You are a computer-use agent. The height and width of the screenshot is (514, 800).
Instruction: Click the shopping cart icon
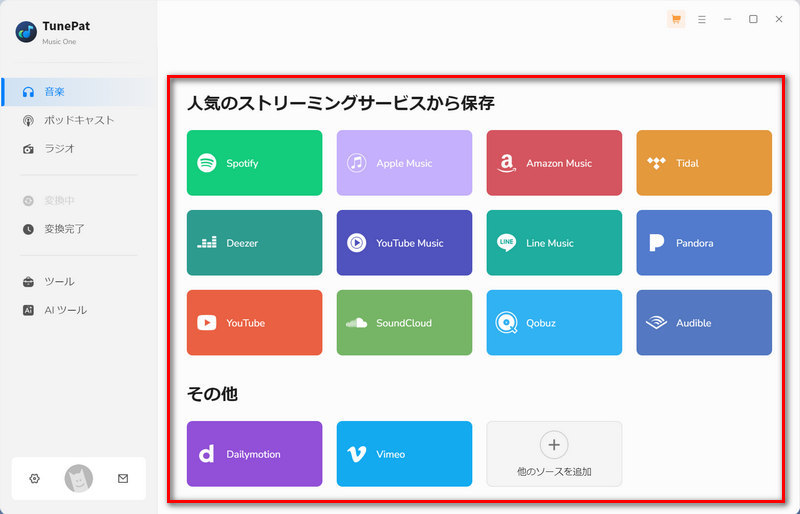click(676, 19)
